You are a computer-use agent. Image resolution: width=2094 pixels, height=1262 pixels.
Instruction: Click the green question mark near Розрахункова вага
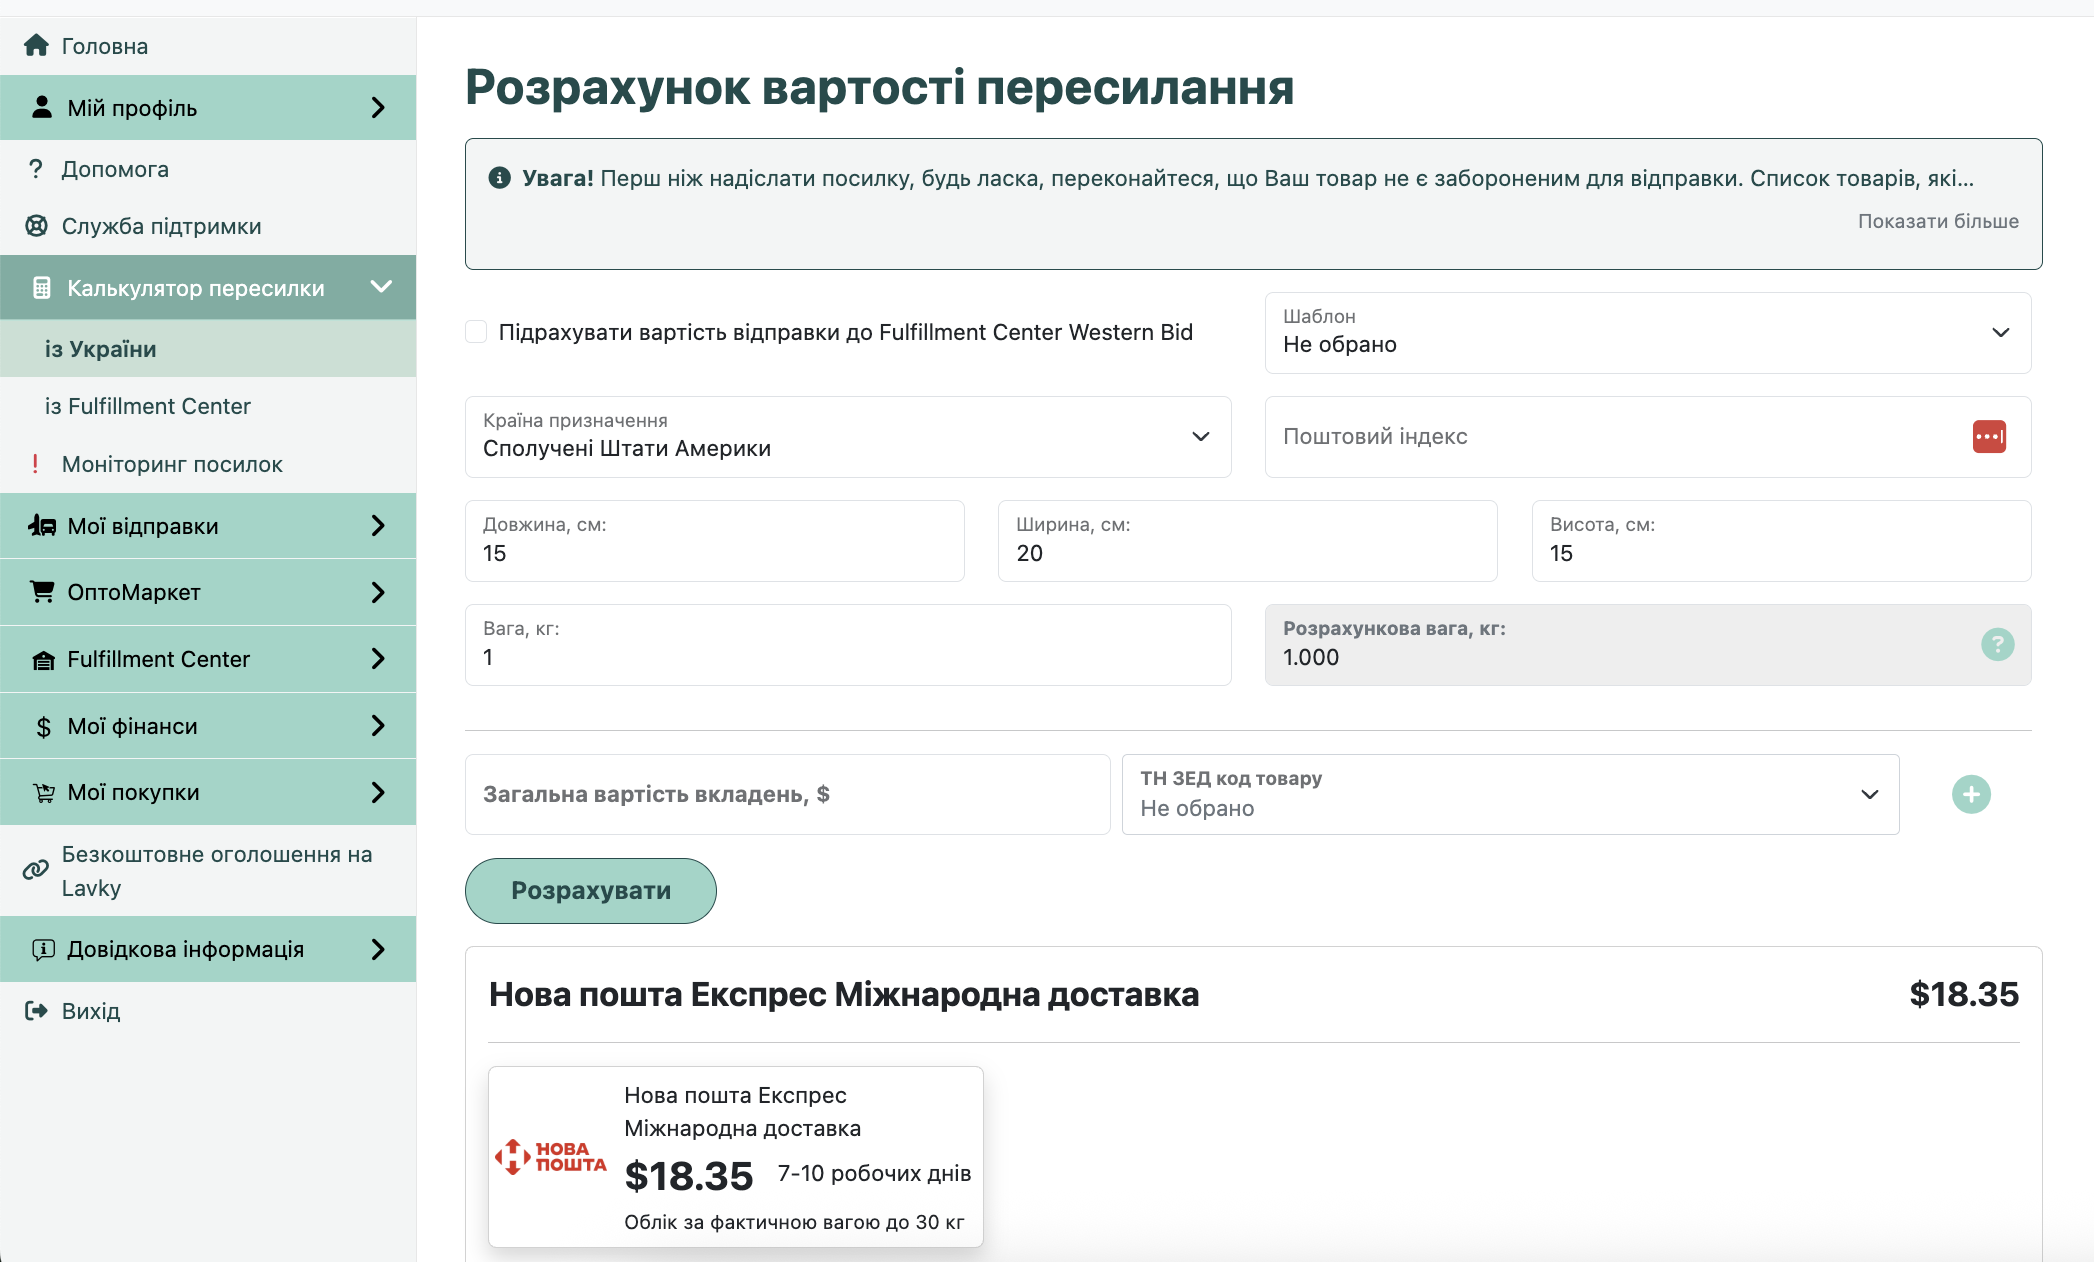pos(1997,645)
